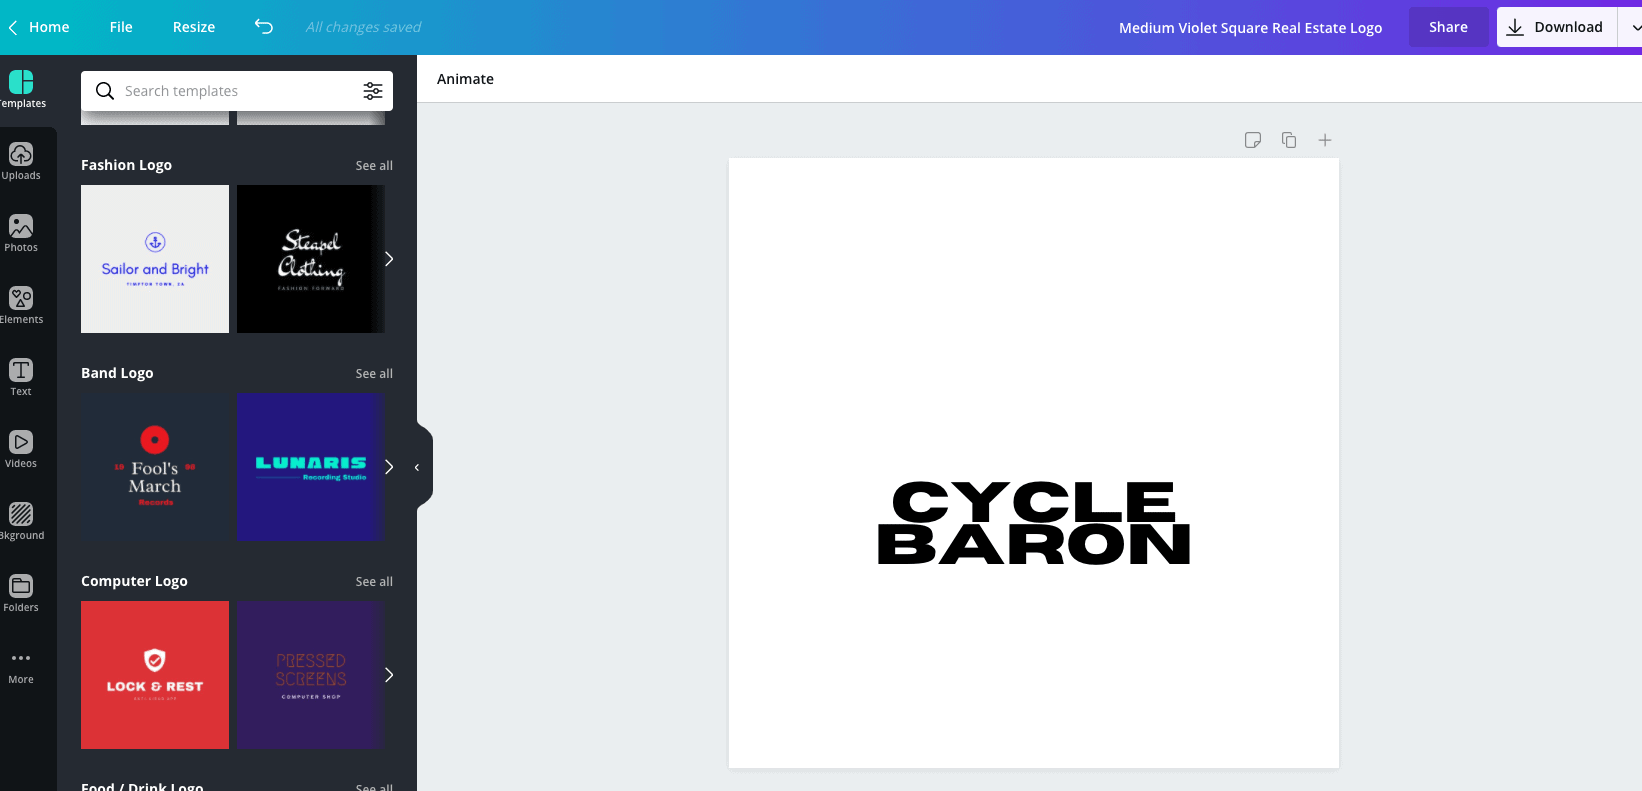Click the Band Logo heading
The image size is (1642, 791).
(117, 373)
